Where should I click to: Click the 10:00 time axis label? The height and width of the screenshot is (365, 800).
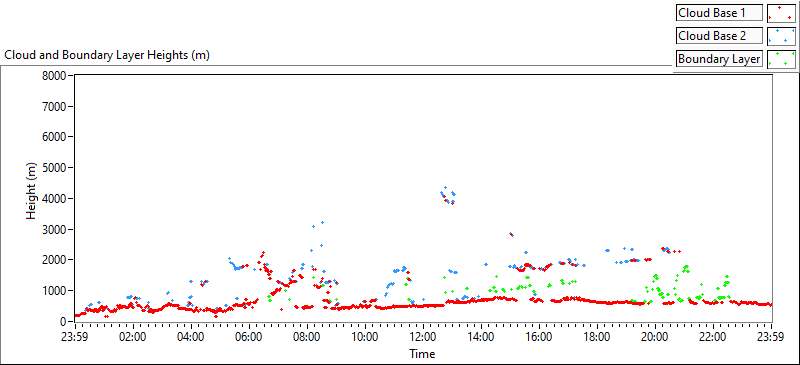point(365,337)
